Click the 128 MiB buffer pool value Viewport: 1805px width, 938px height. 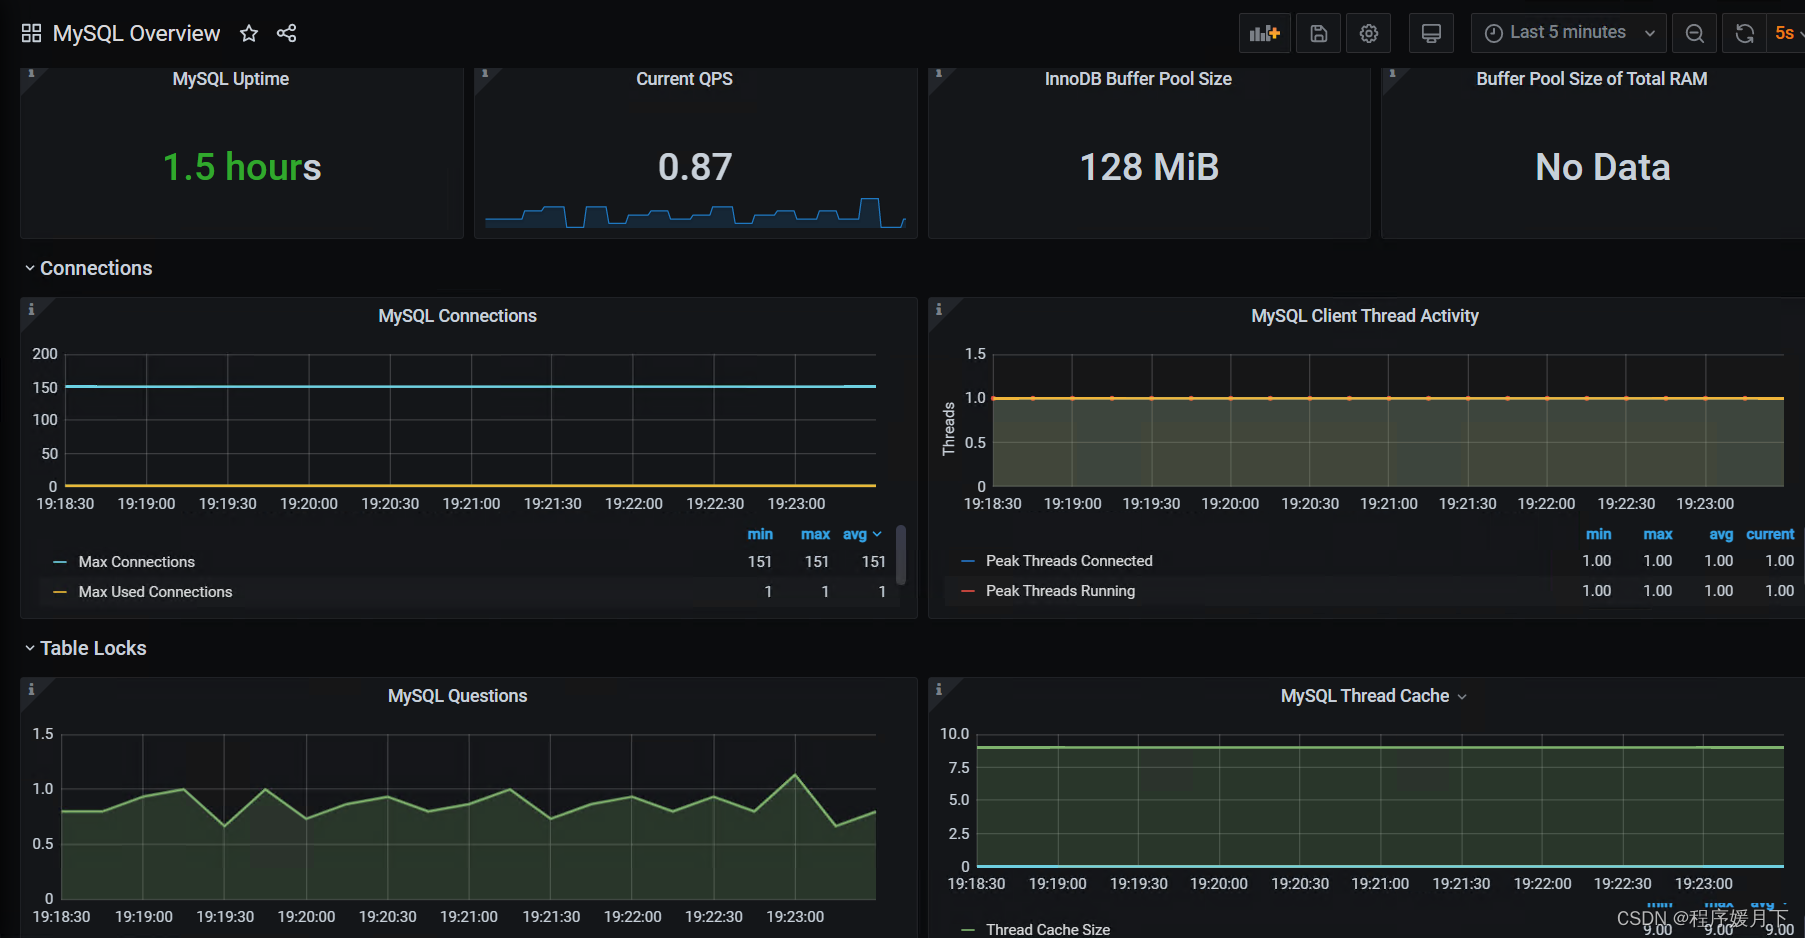(1149, 167)
